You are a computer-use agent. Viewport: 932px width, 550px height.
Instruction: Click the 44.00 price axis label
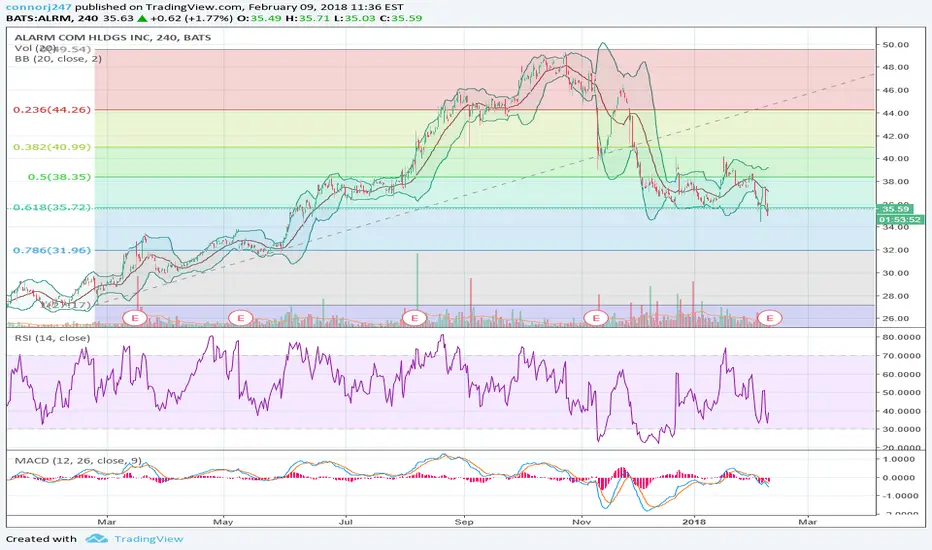pos(896,113)
